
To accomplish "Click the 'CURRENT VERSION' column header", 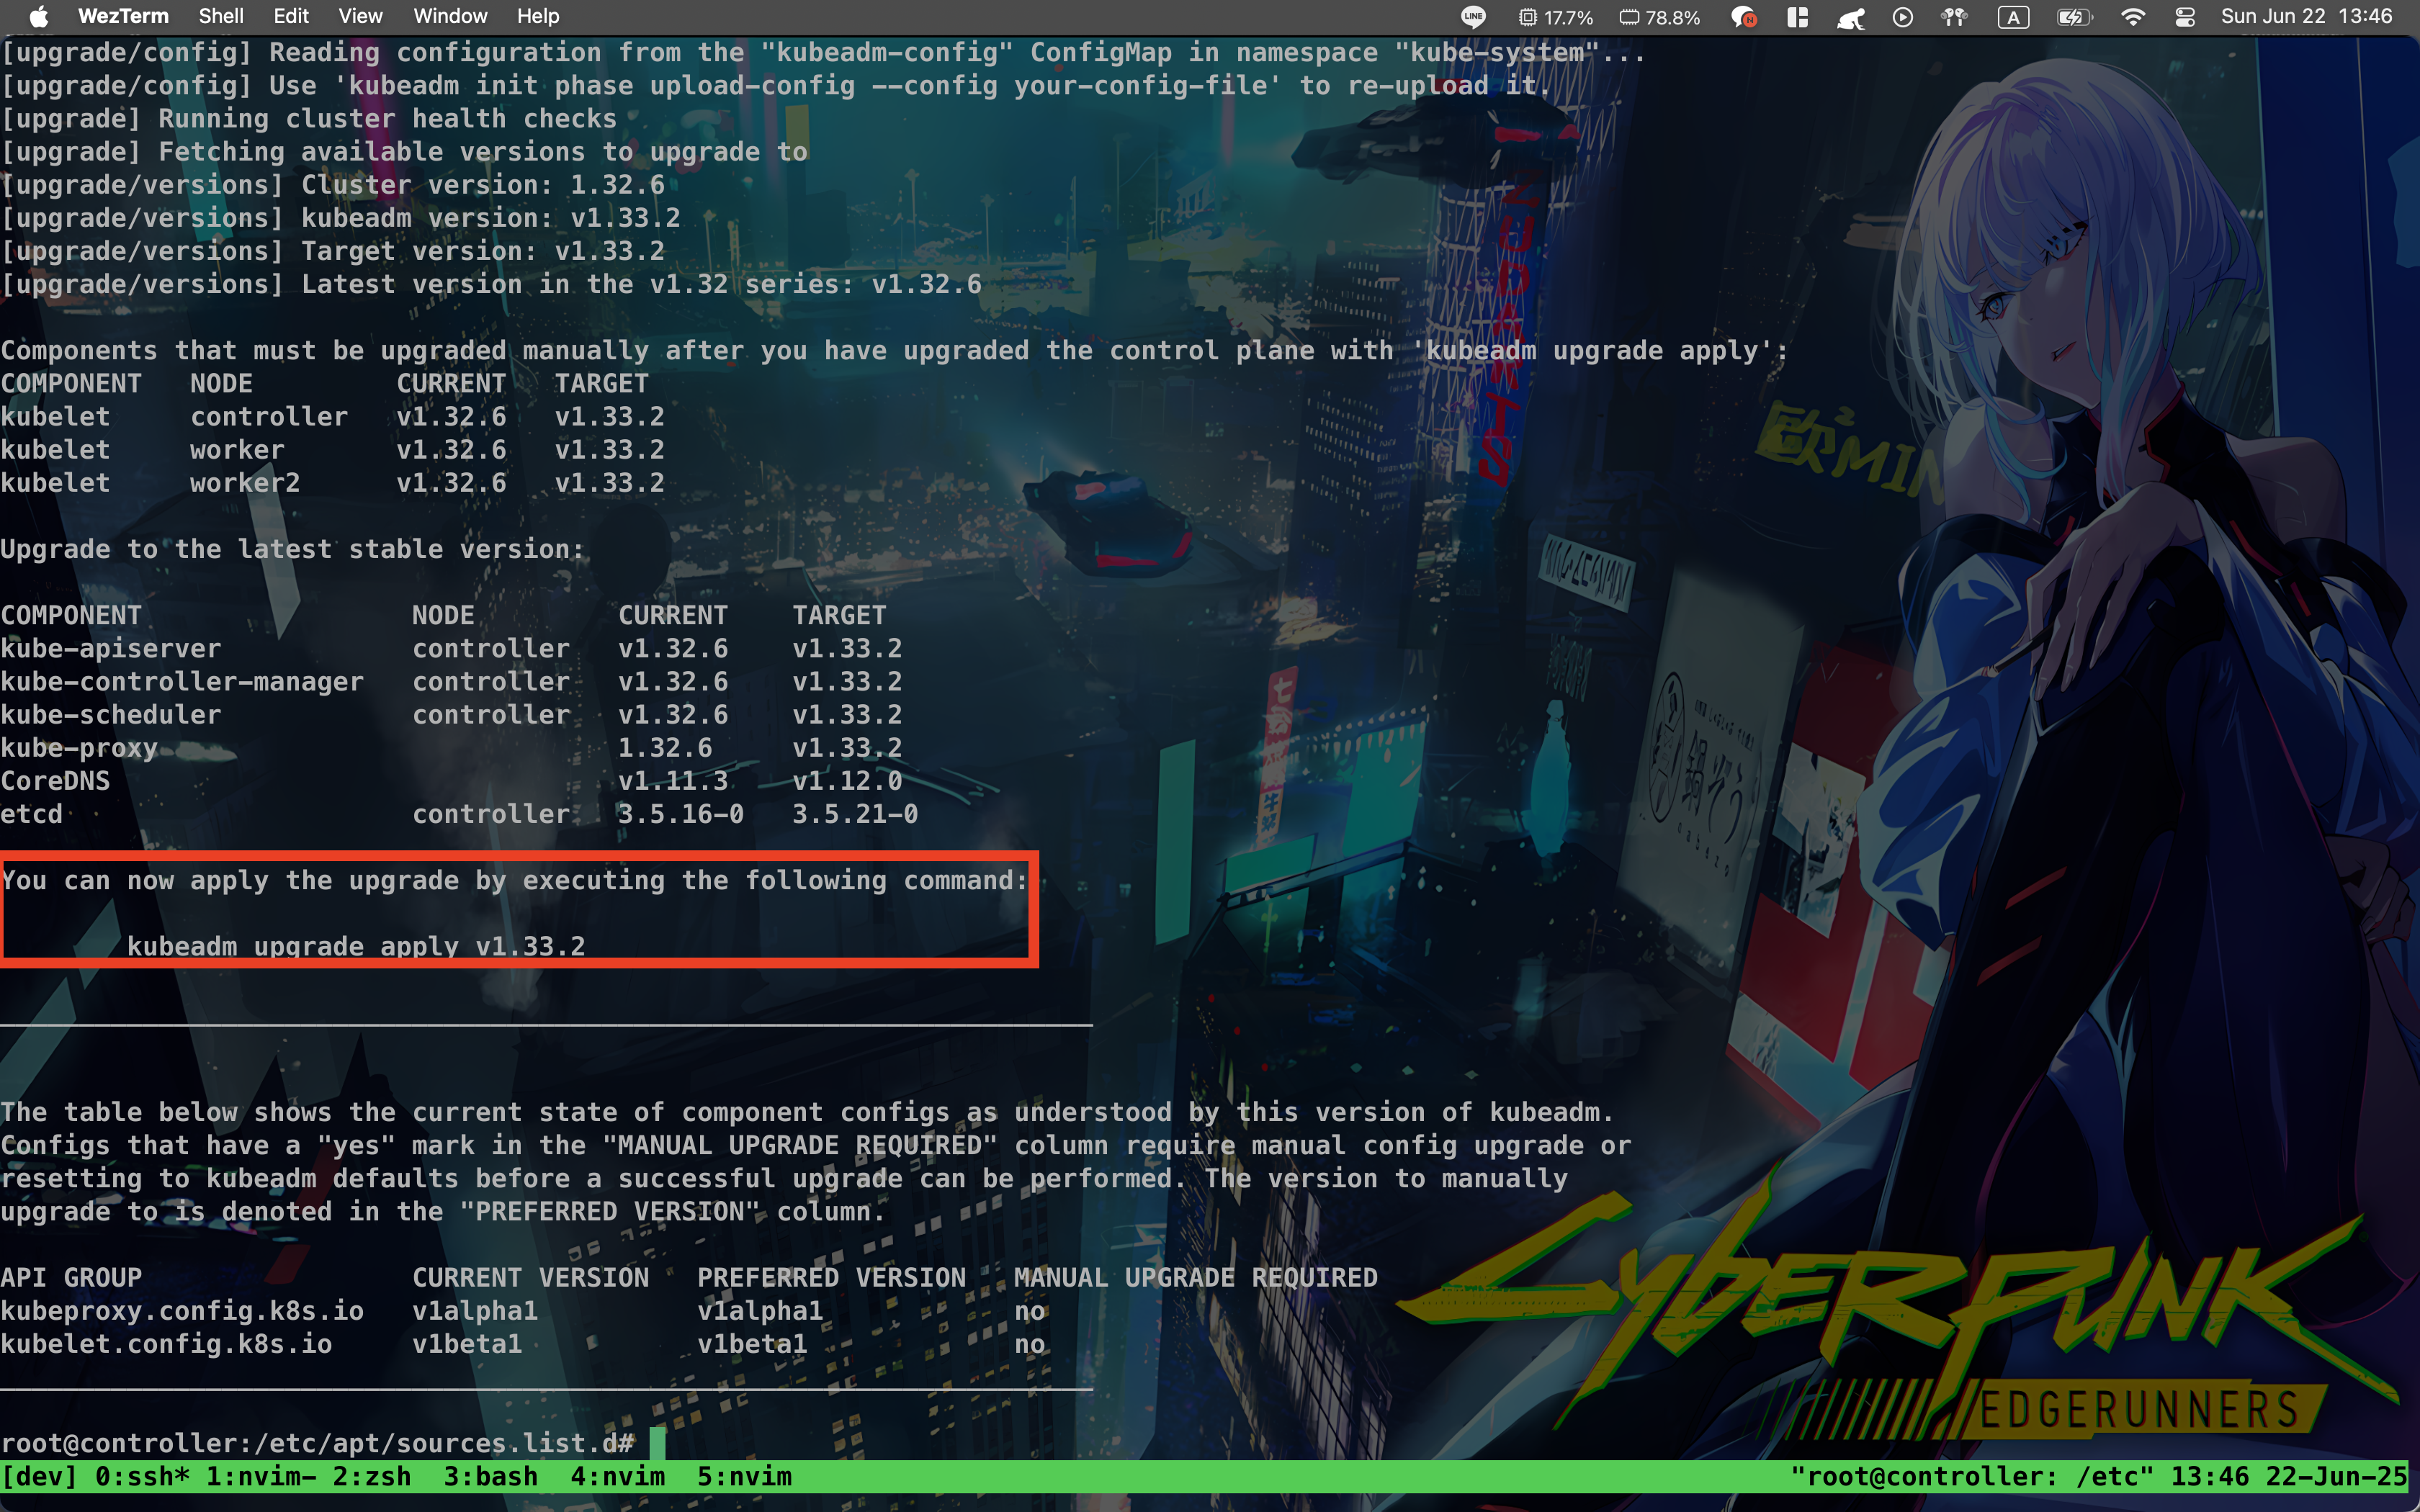I will 531,1277.
